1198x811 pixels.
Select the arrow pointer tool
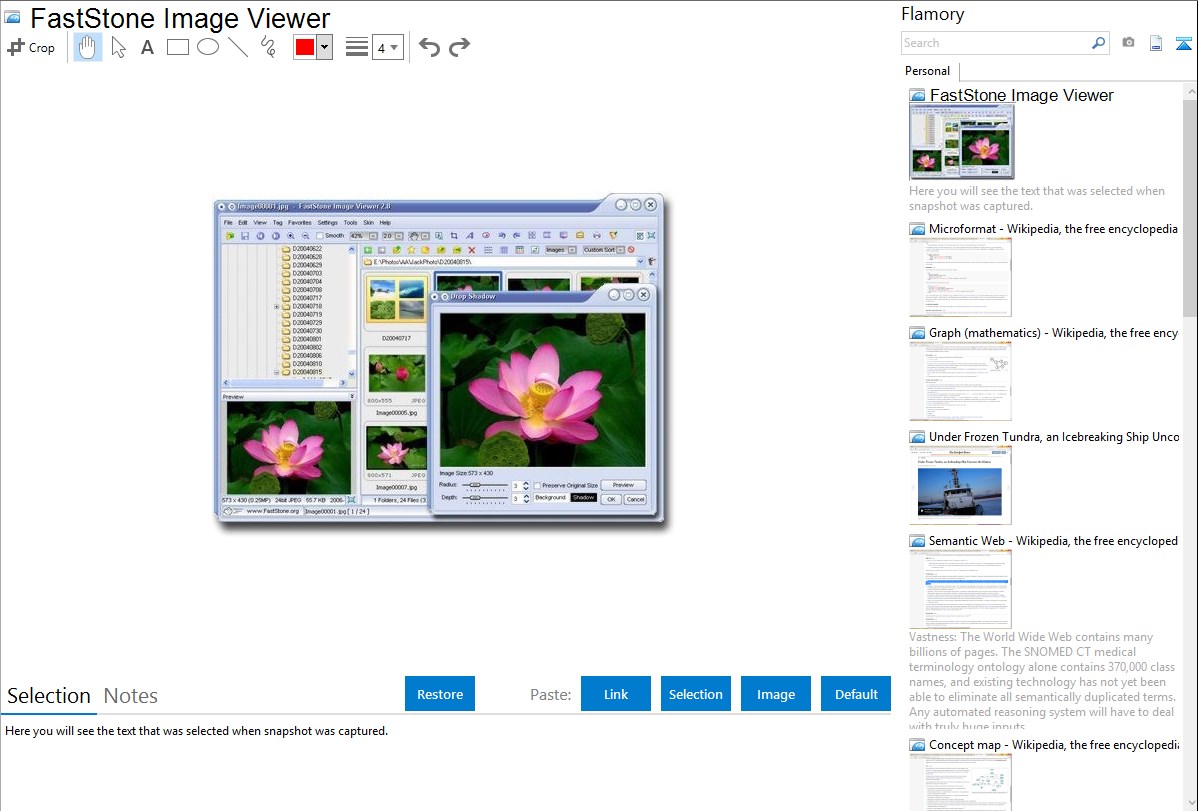click(118, 47)
